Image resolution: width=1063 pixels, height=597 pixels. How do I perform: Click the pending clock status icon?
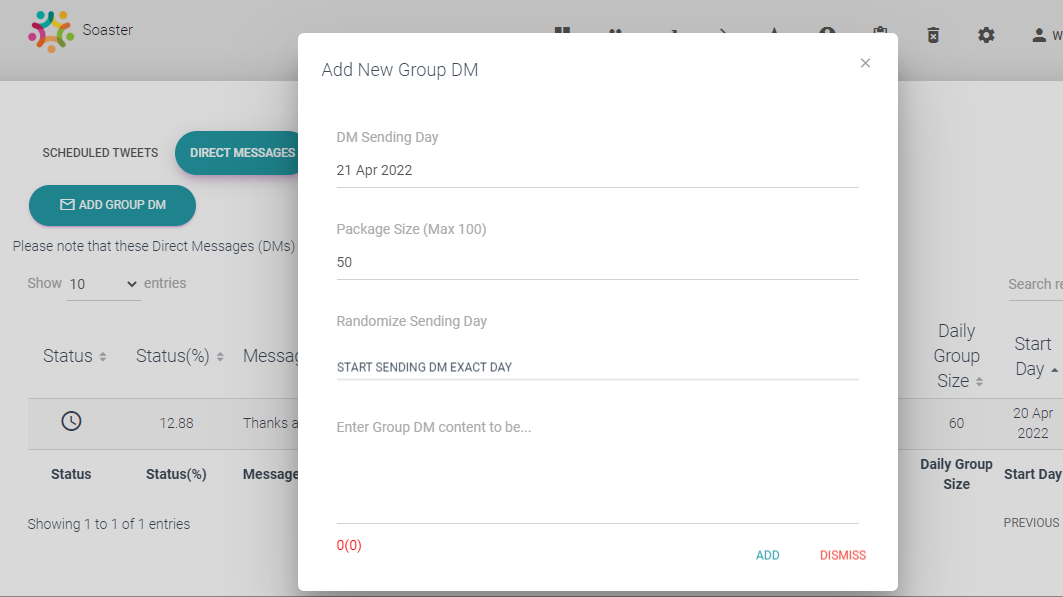pos(71,421)
